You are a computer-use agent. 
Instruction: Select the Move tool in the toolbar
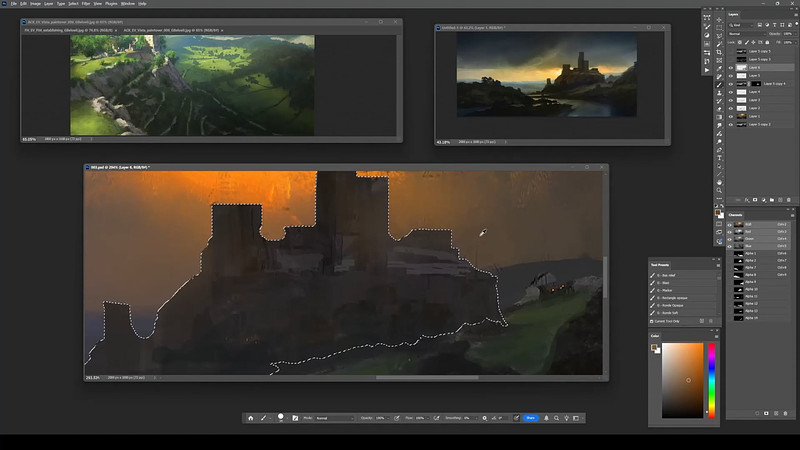[x=719, y=19]
